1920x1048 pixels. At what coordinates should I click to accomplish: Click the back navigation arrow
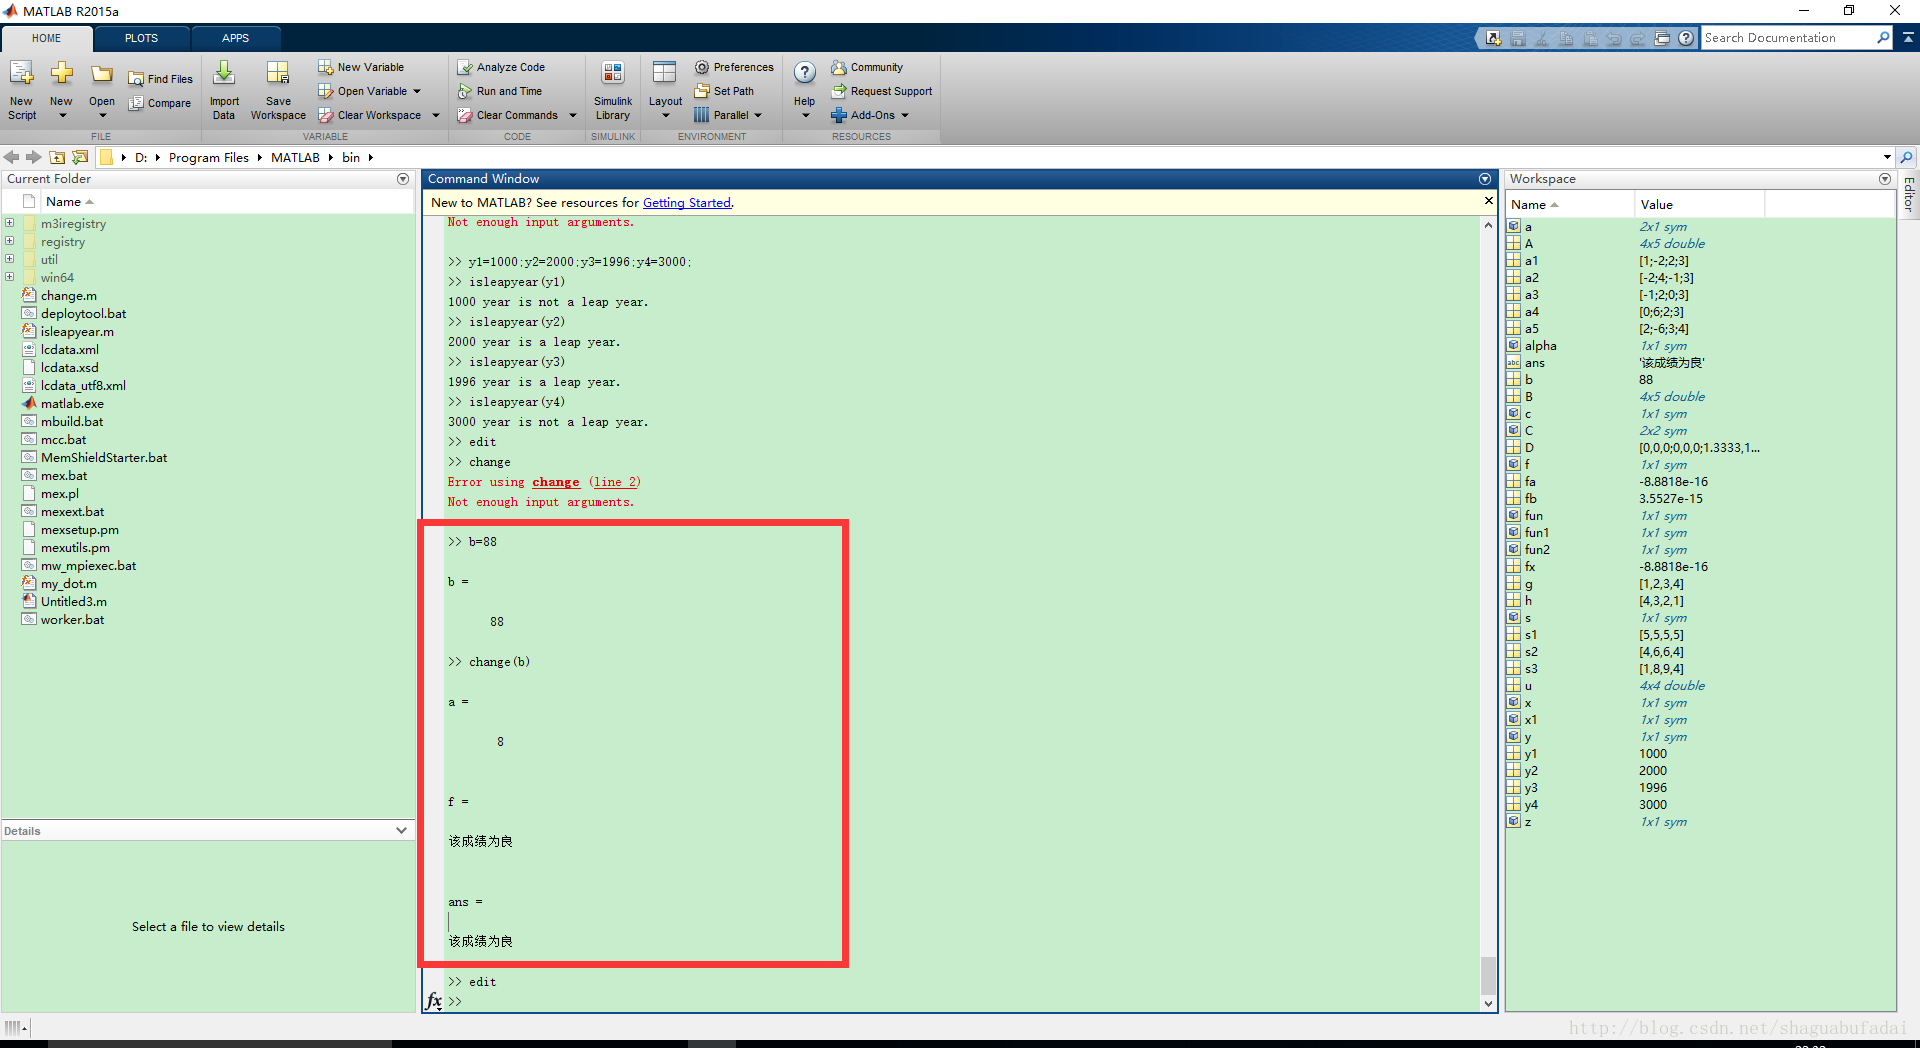click(12, 157)
